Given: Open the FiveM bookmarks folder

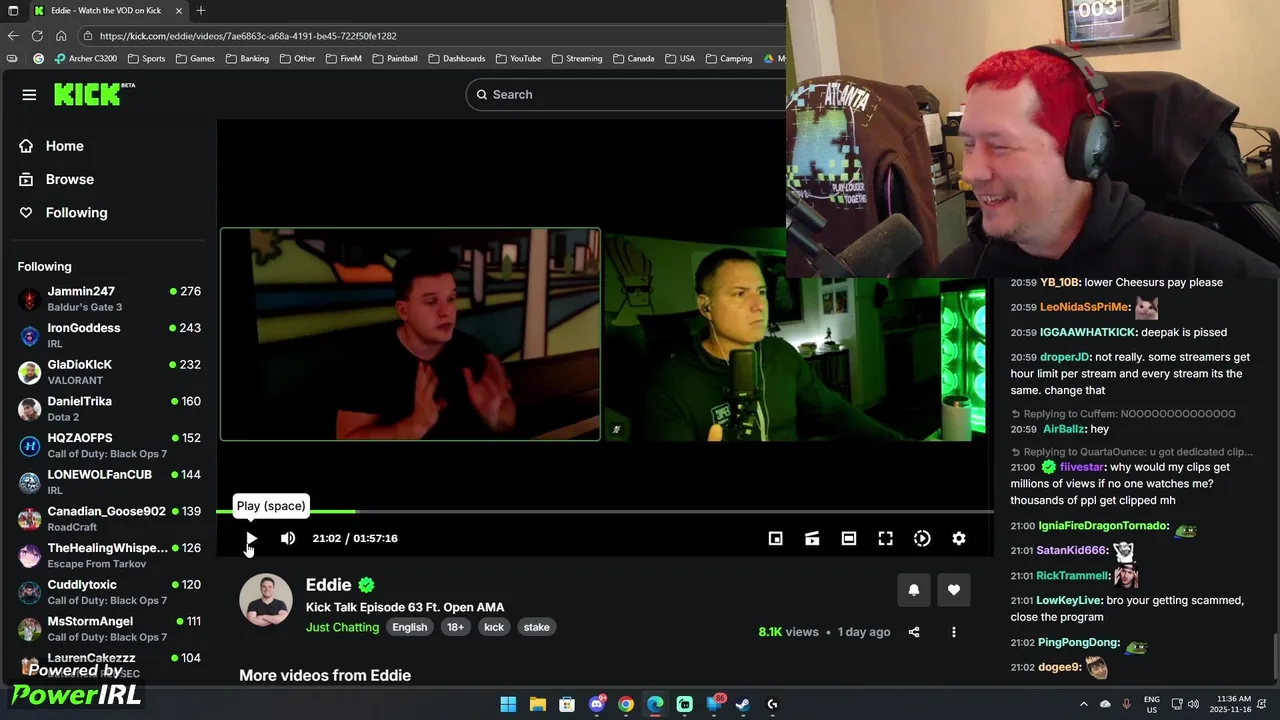Looking at the screenshot, I should [343, 58].
